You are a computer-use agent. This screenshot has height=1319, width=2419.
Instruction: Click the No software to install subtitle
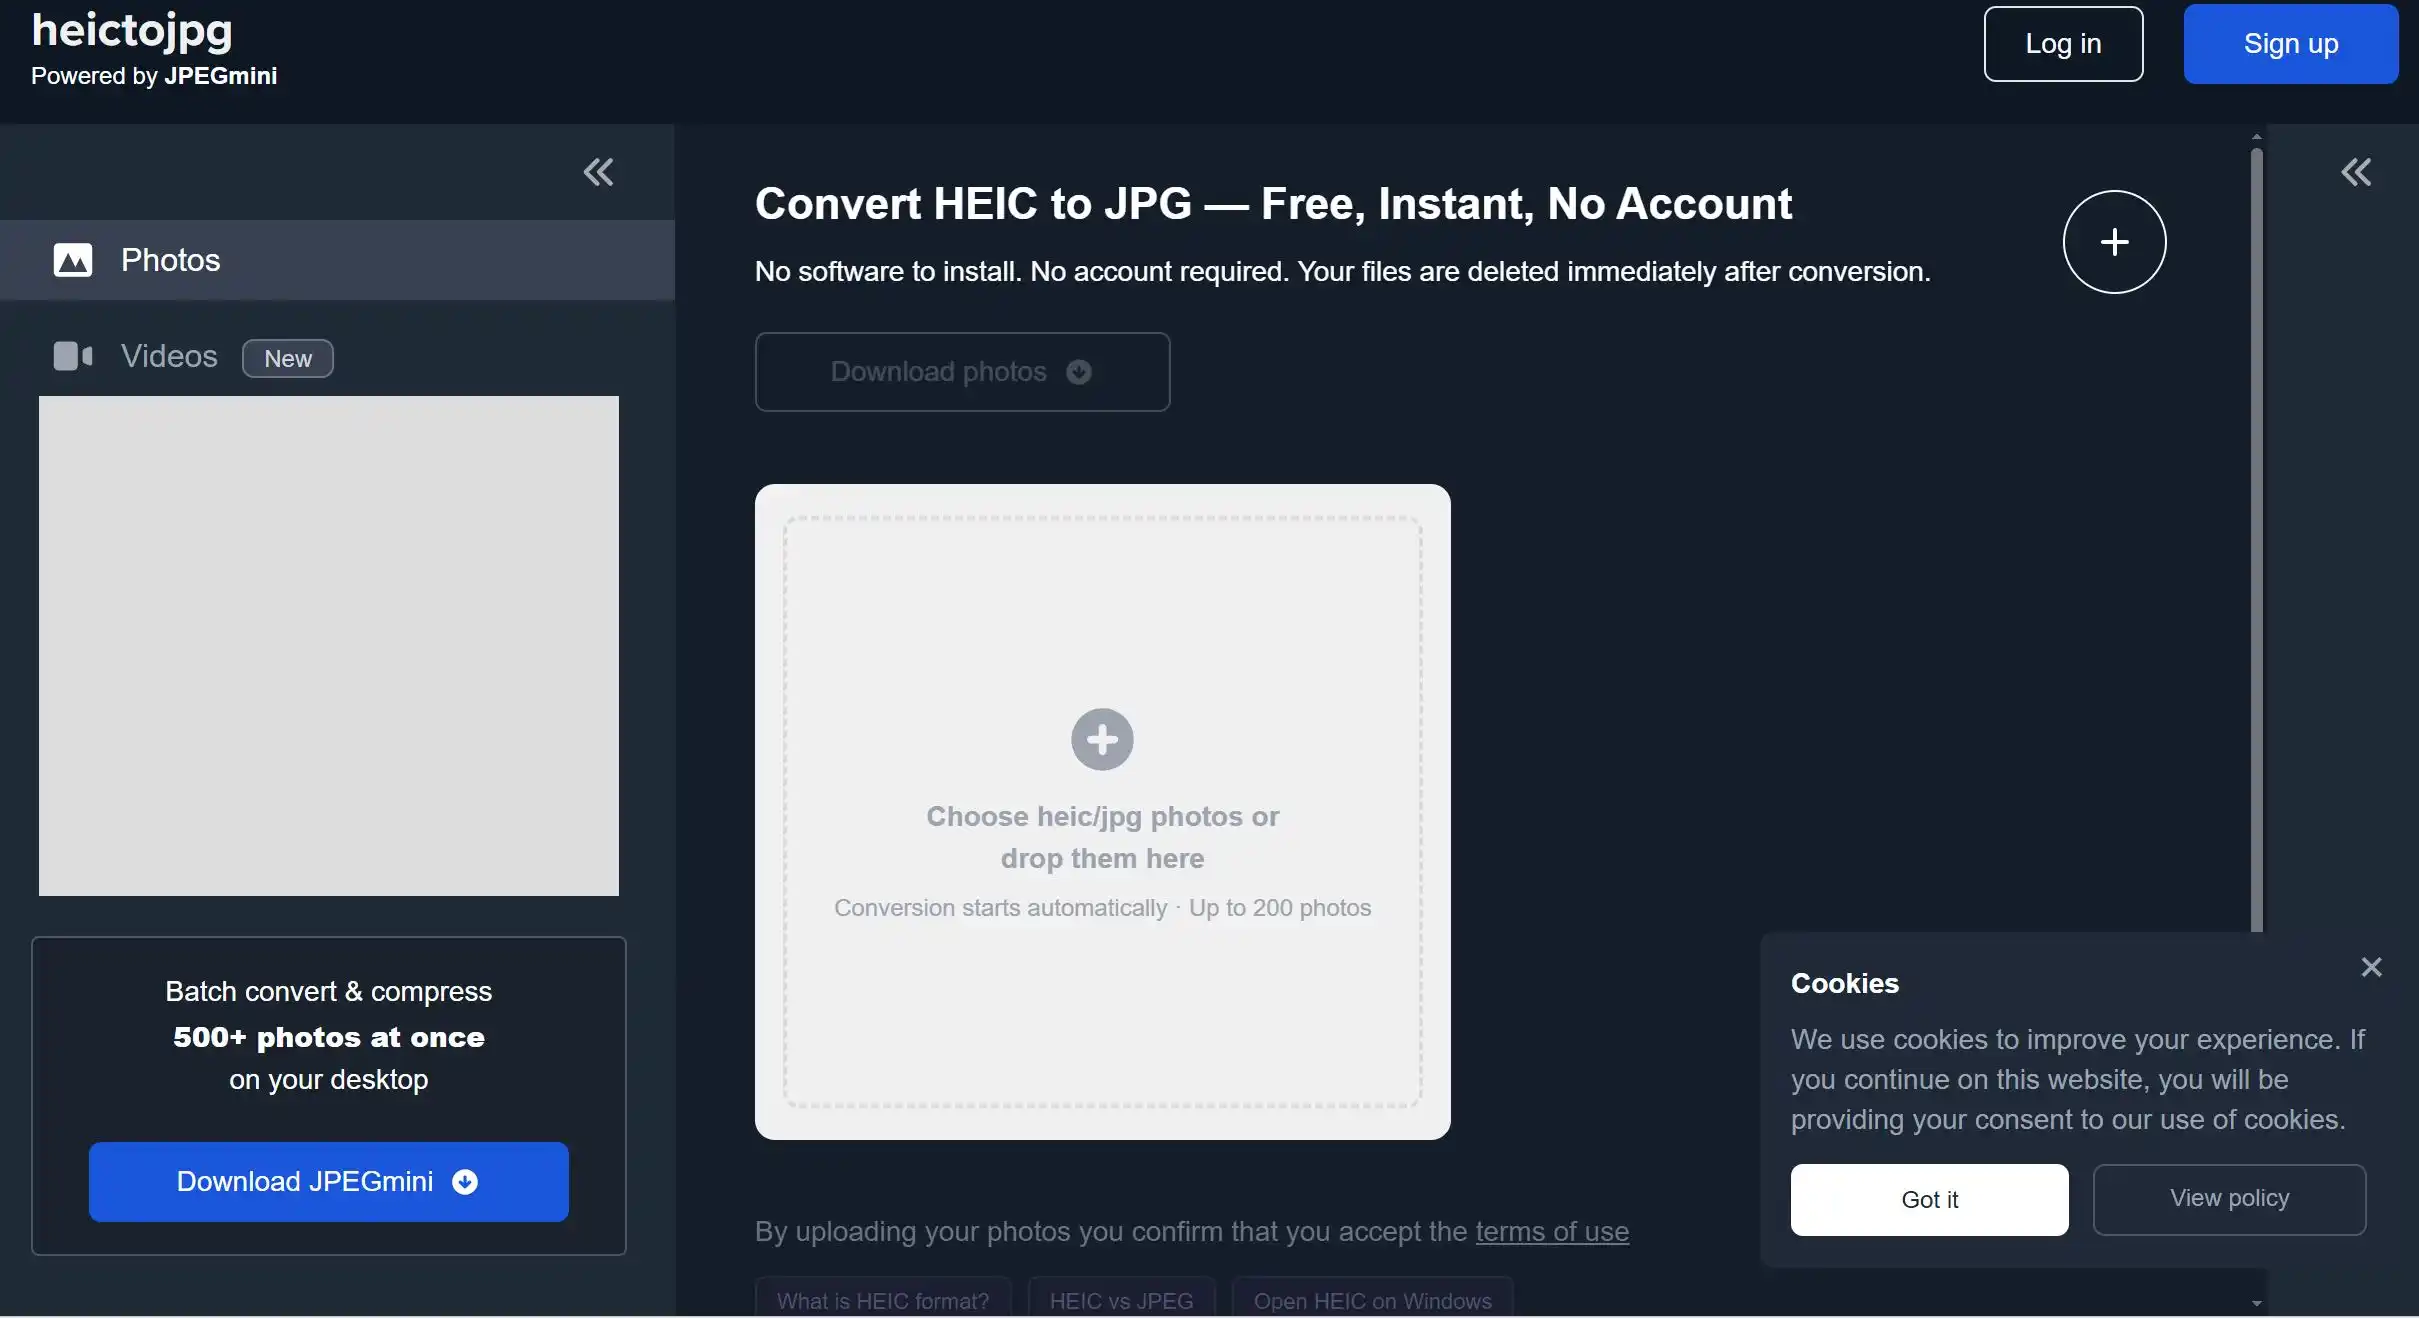click(x=1342, y=272)
